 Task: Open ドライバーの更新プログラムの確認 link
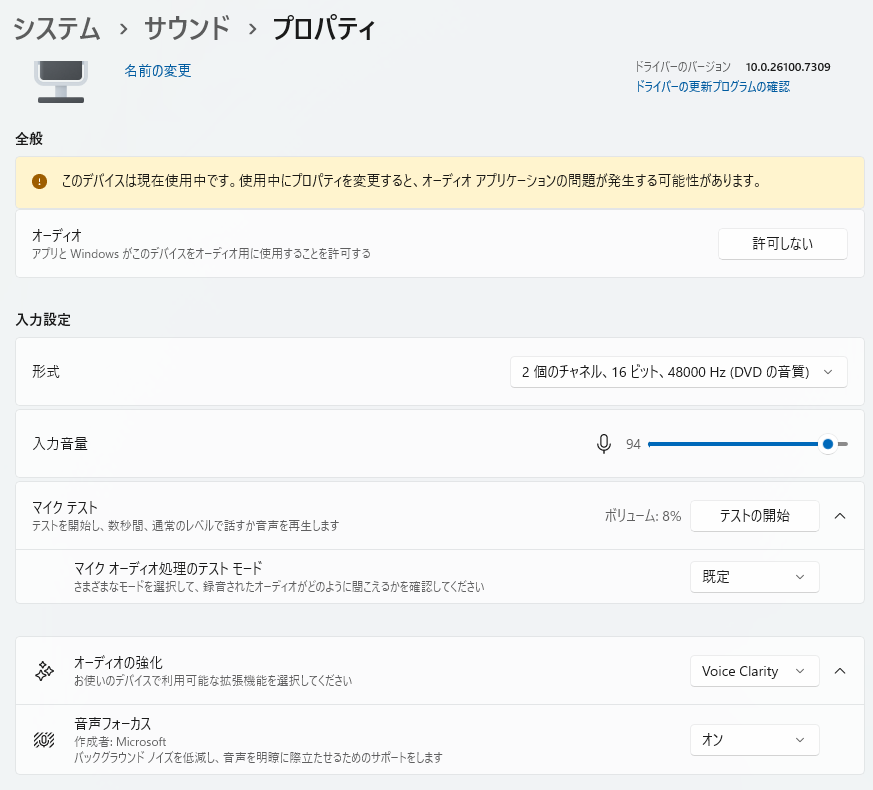point(712,87)
